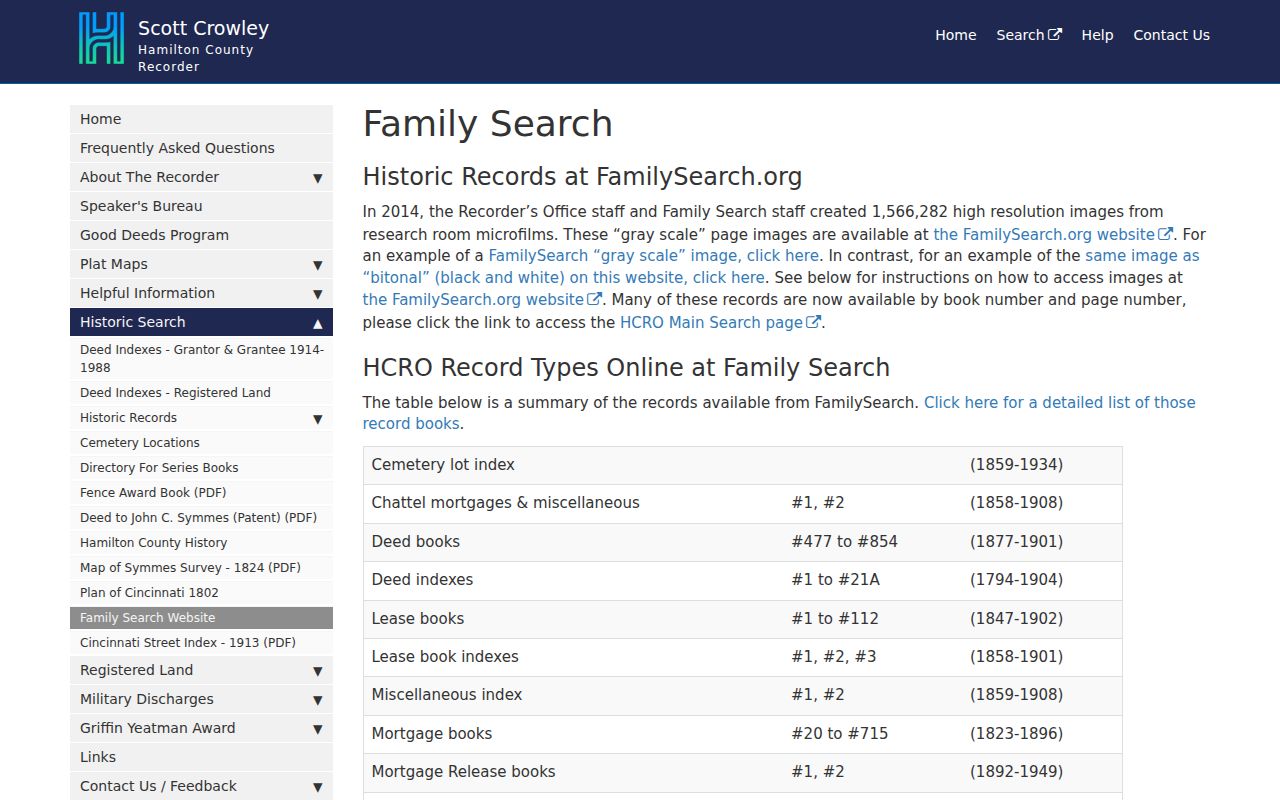Expand the Registered Land submenu arrow
1280x800 pixels.
pos(317,671)
